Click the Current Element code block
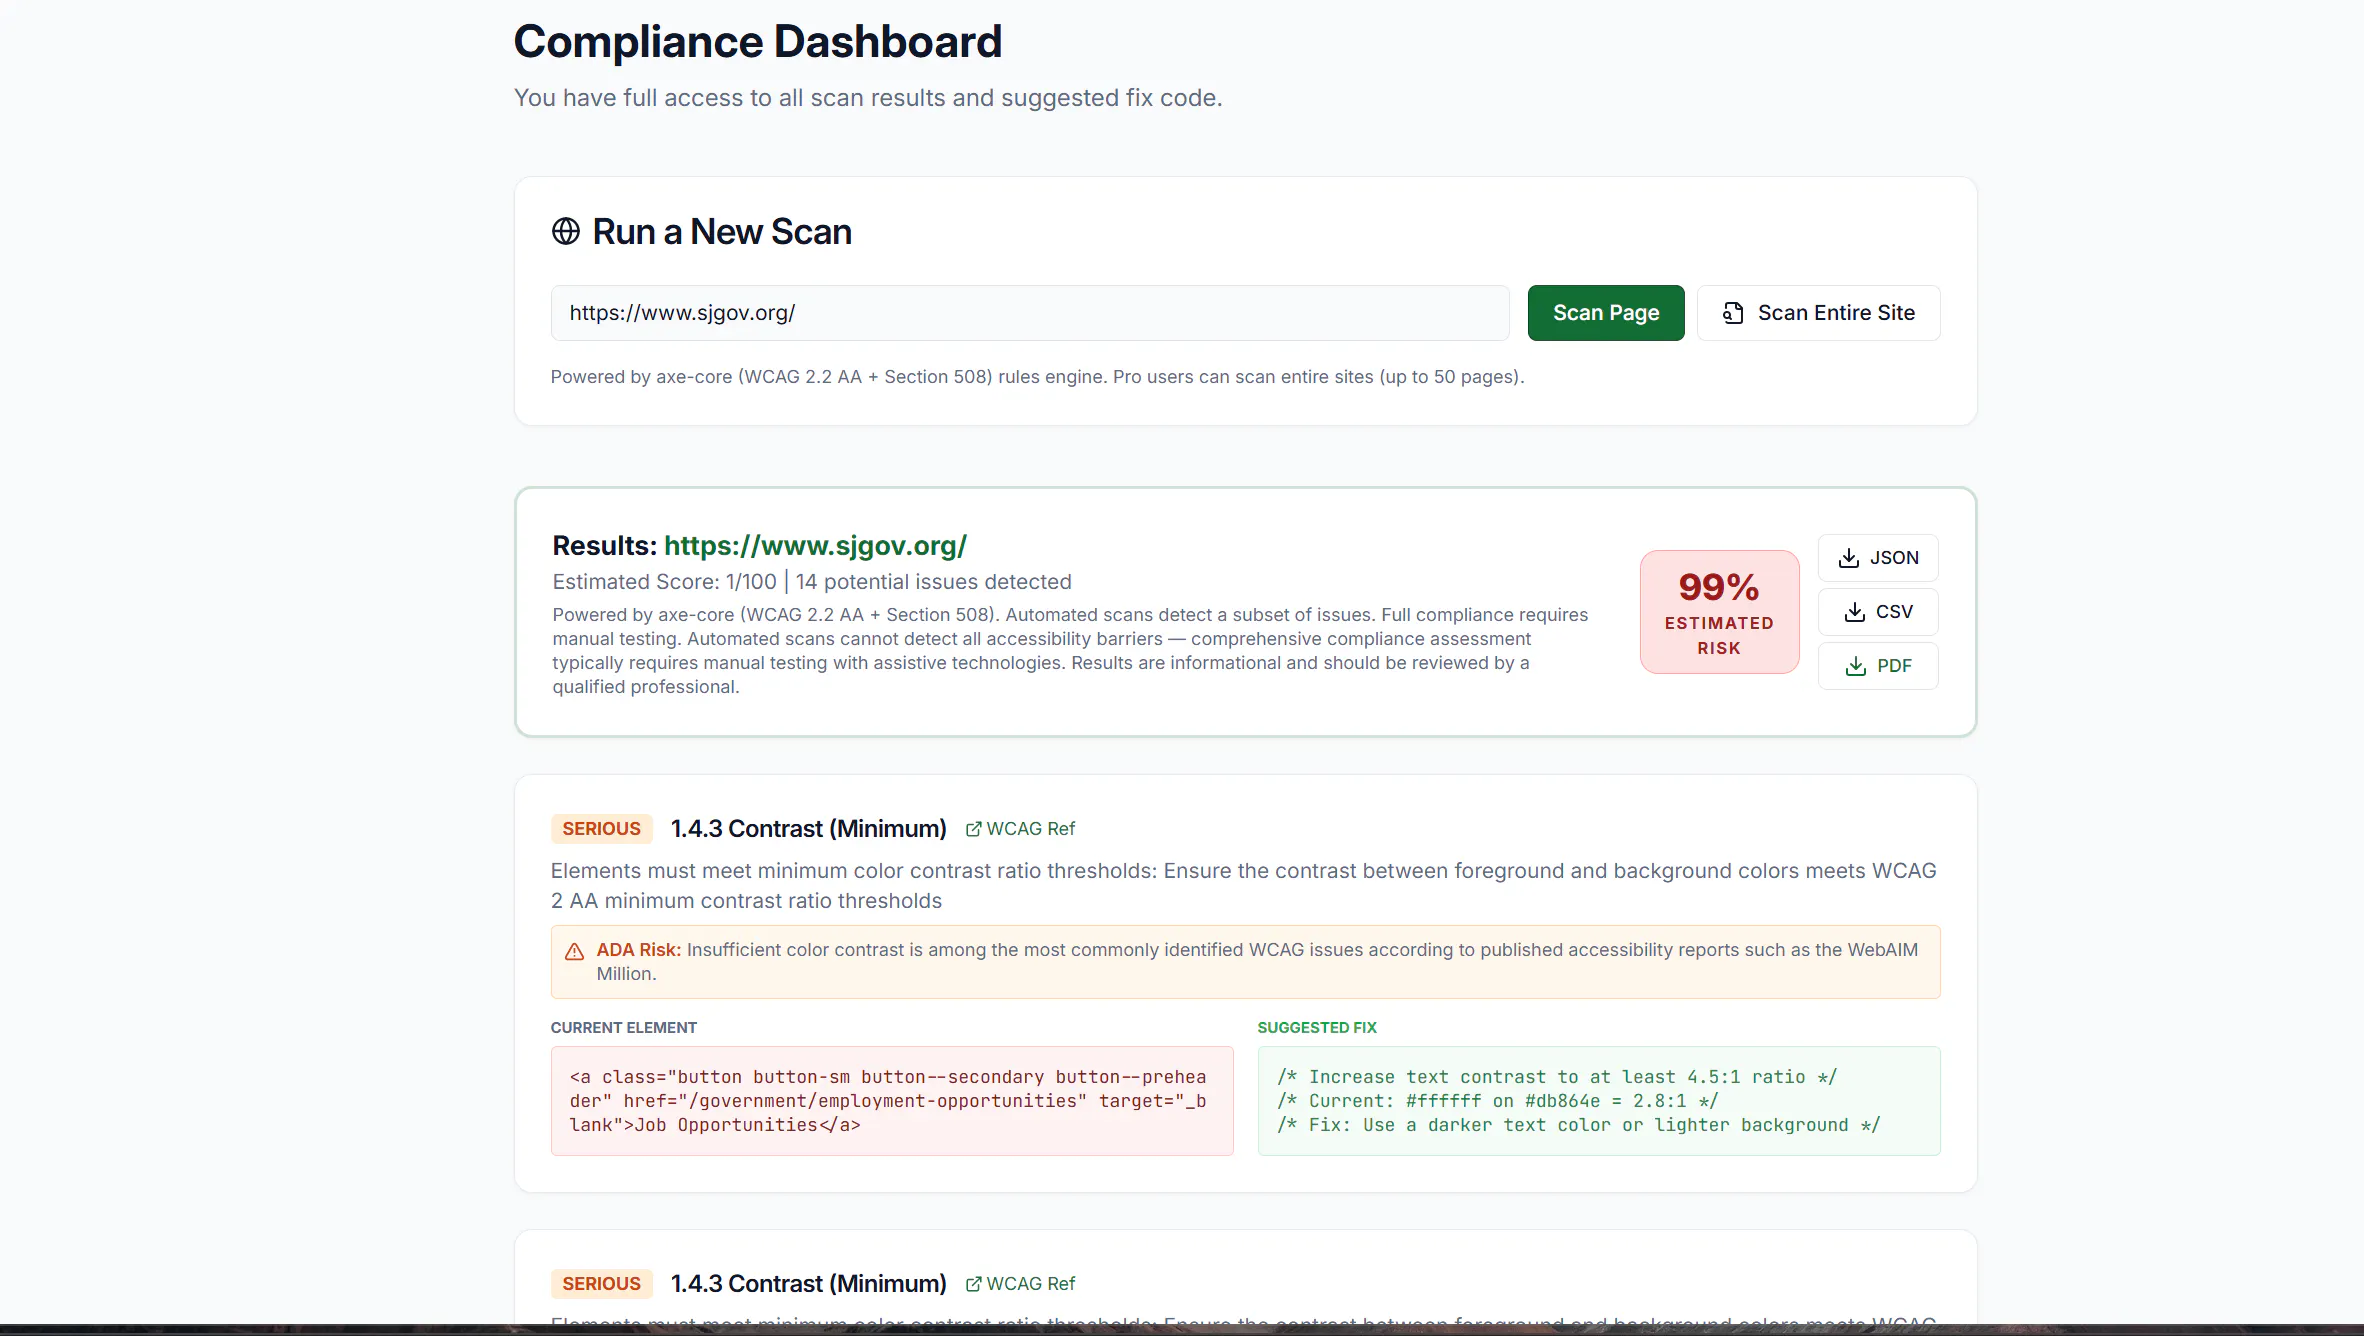This screenshot has height=1336, width=2364. (892, 1101)
